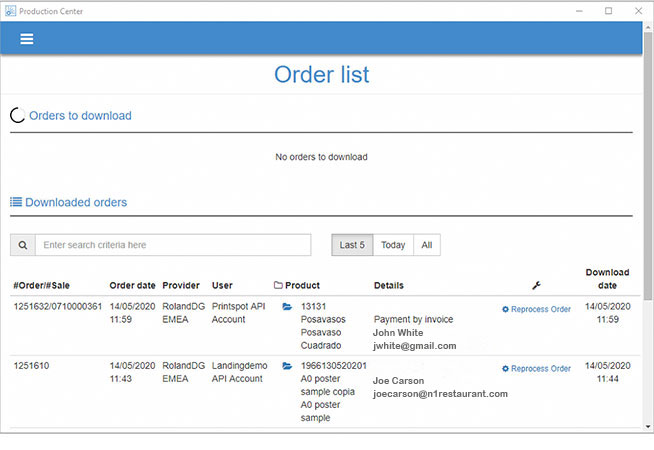The image size is (654, 450).
Task: Expand the Orders to download section
Action: [80, 116]
